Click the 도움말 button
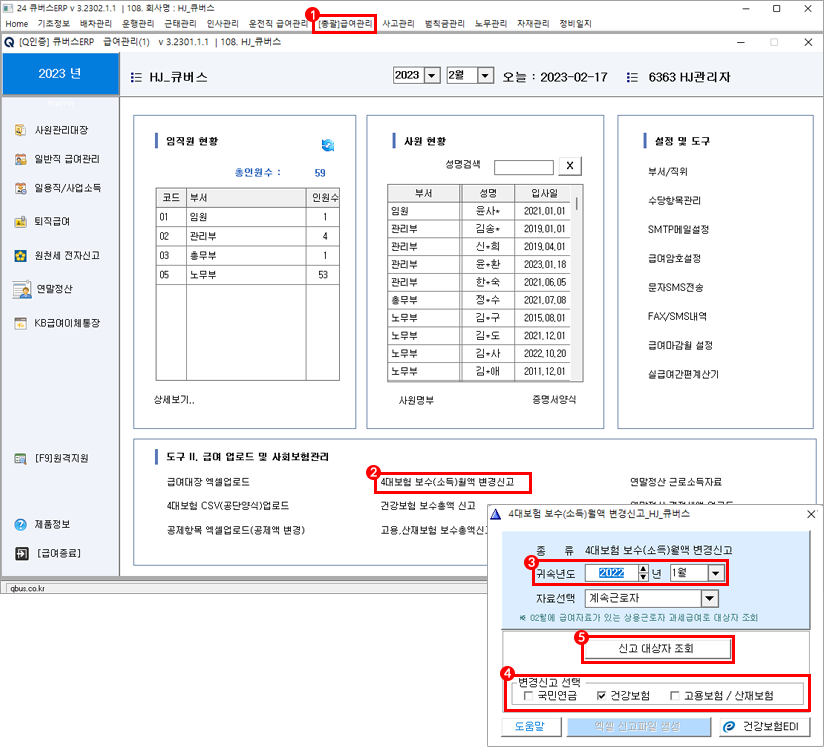Screen dimensions: 824x747 tap(530, 726)
